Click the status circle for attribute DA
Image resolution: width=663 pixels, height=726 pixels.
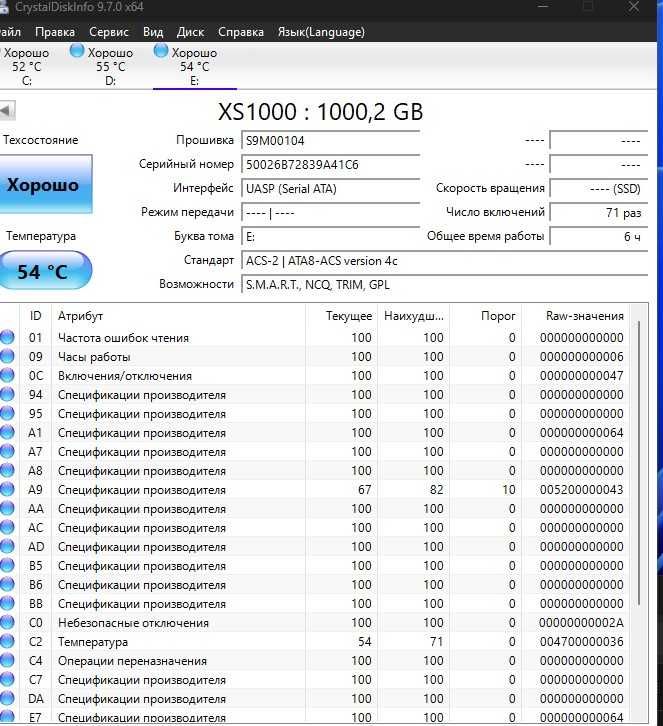(7, 698)
